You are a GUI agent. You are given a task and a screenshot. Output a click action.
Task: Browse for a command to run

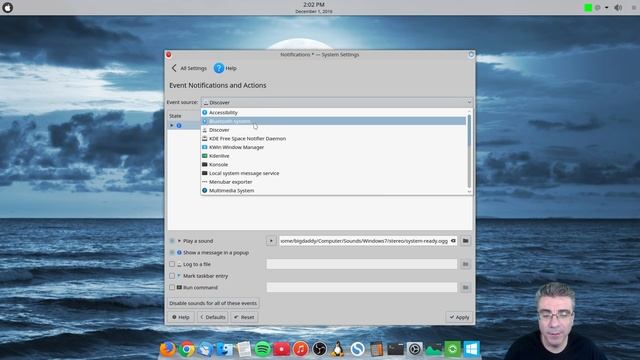[x=465, y=287]
